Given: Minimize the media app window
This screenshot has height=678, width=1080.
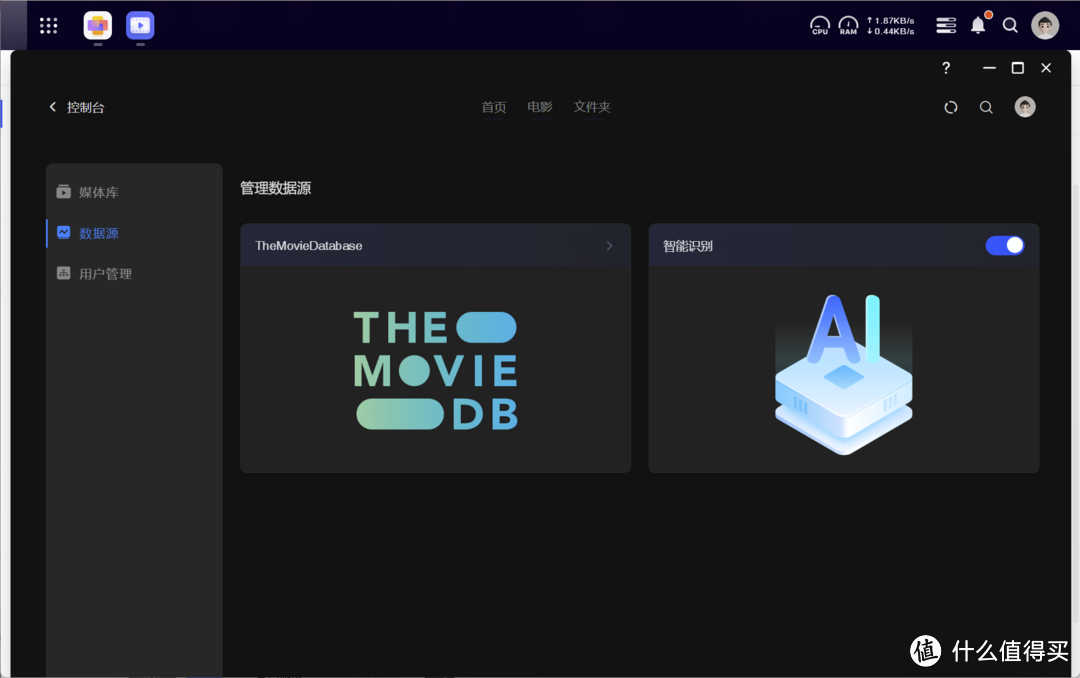Looking at the screenshot, I should coord(989,68).
